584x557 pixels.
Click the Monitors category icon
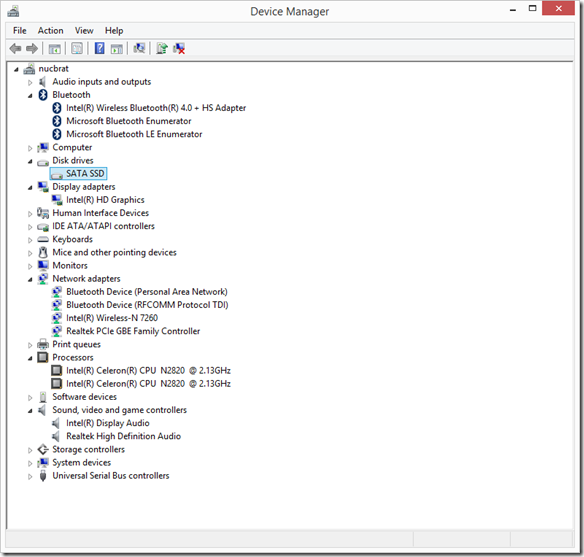(x=43, y=265)
